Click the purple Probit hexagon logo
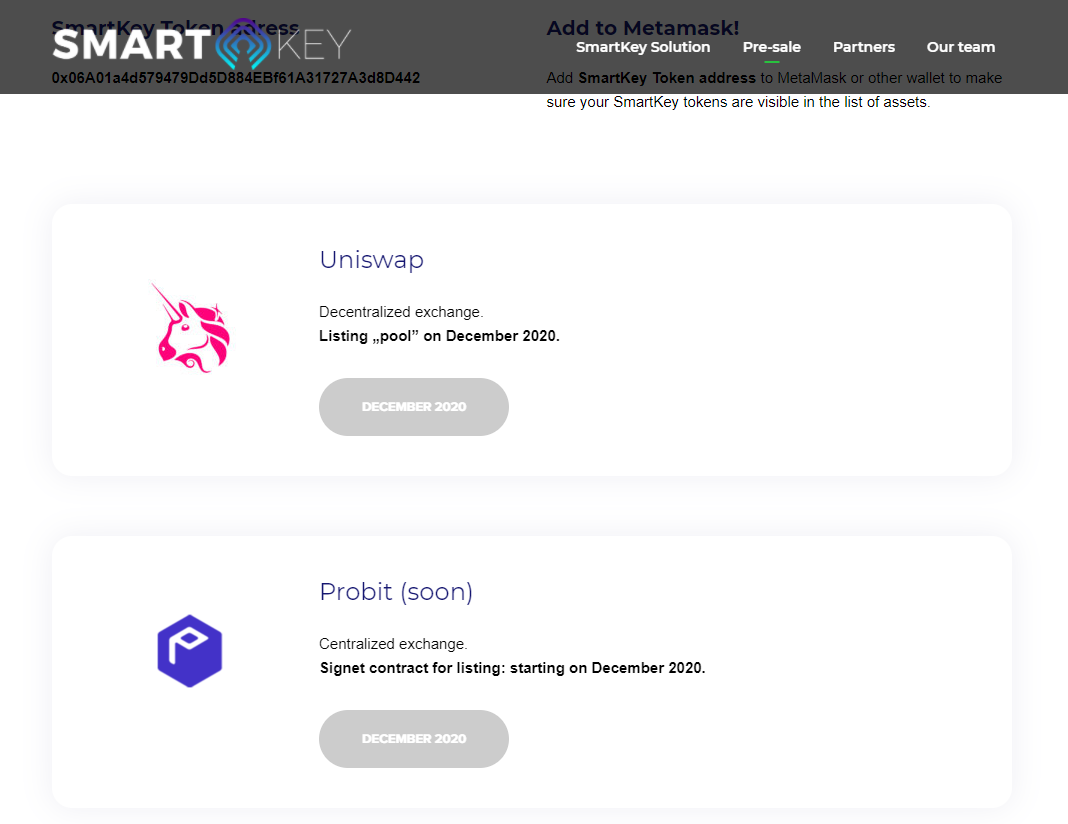1068x824 pixels. pyautogui.click(x=190, y=651)
